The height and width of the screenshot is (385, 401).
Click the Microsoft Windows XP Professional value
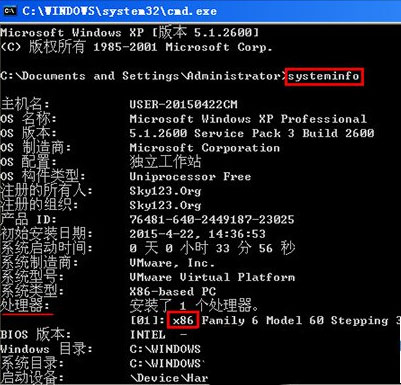click(x=248, y=119)
